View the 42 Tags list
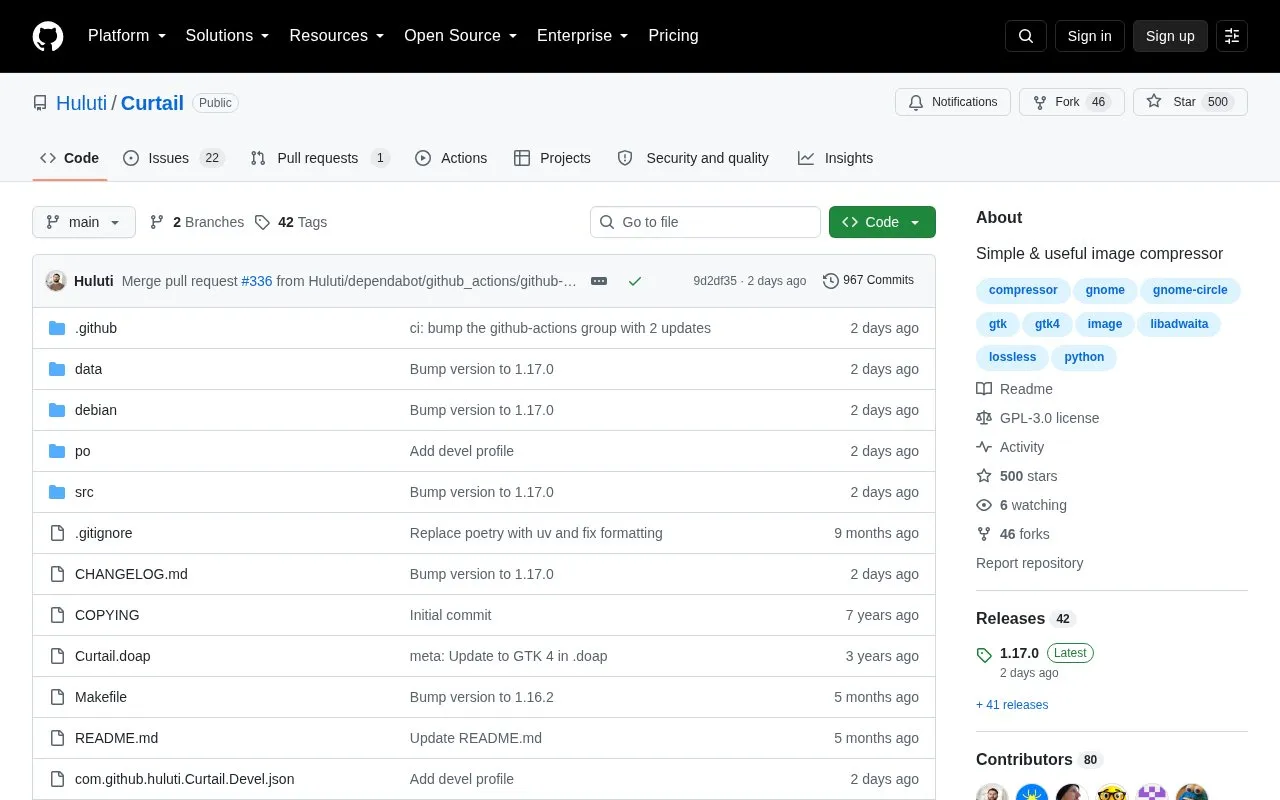 click(291, 222)
